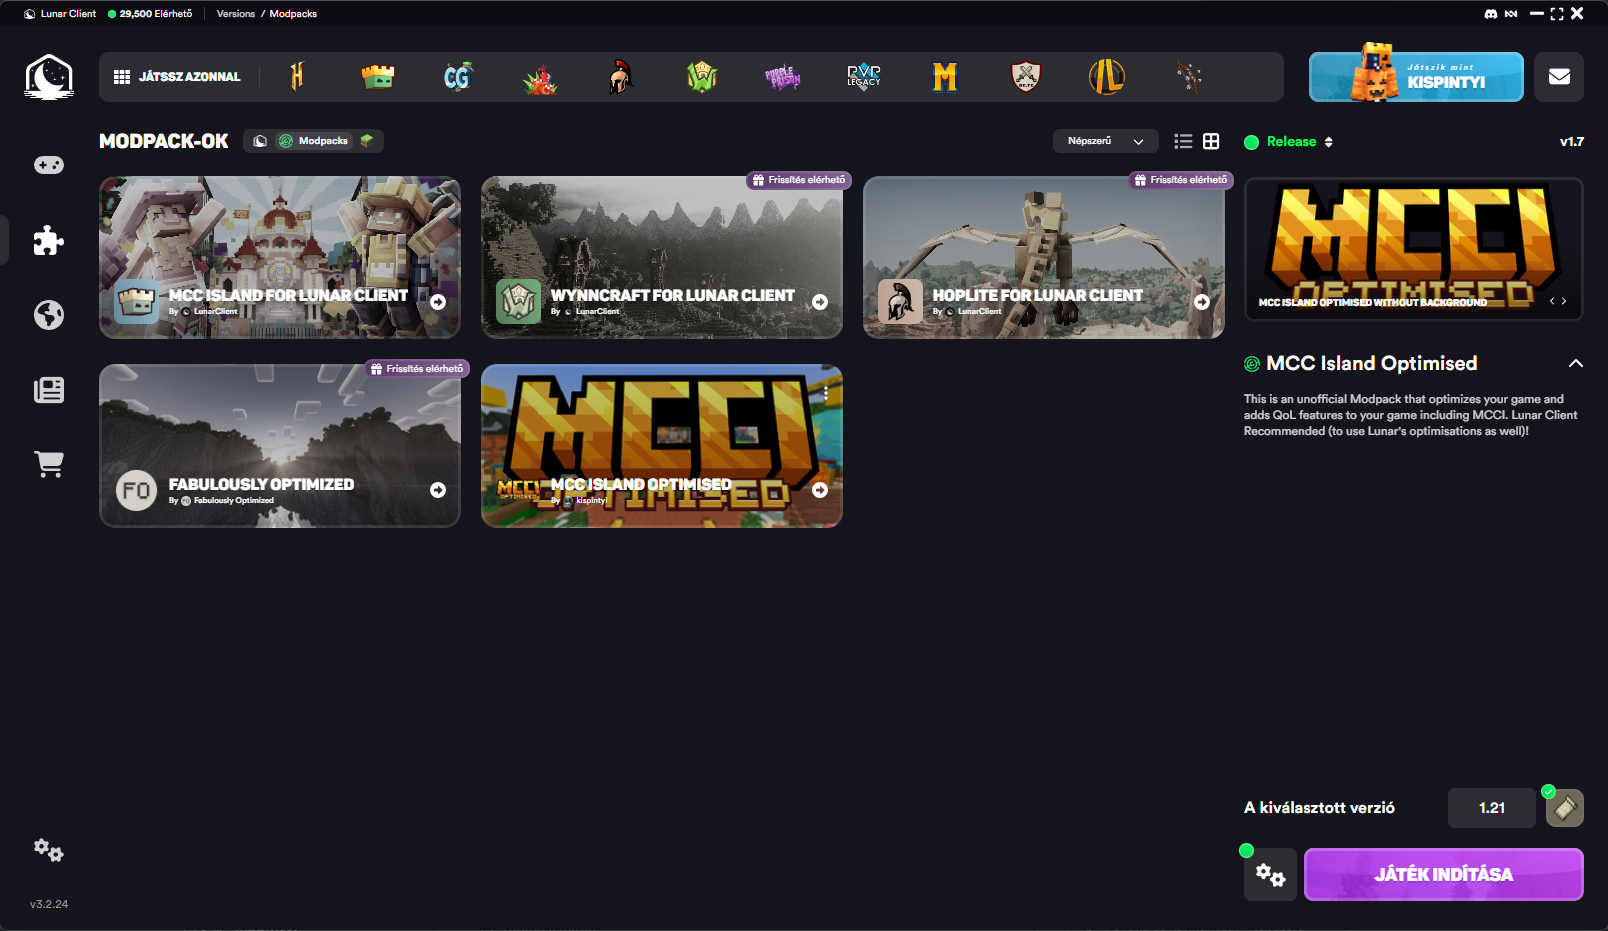Click update available badge on Fabulously Optimized card
Image resolution: width=1608 pixels, height=931 pixels.
(416, 369)
